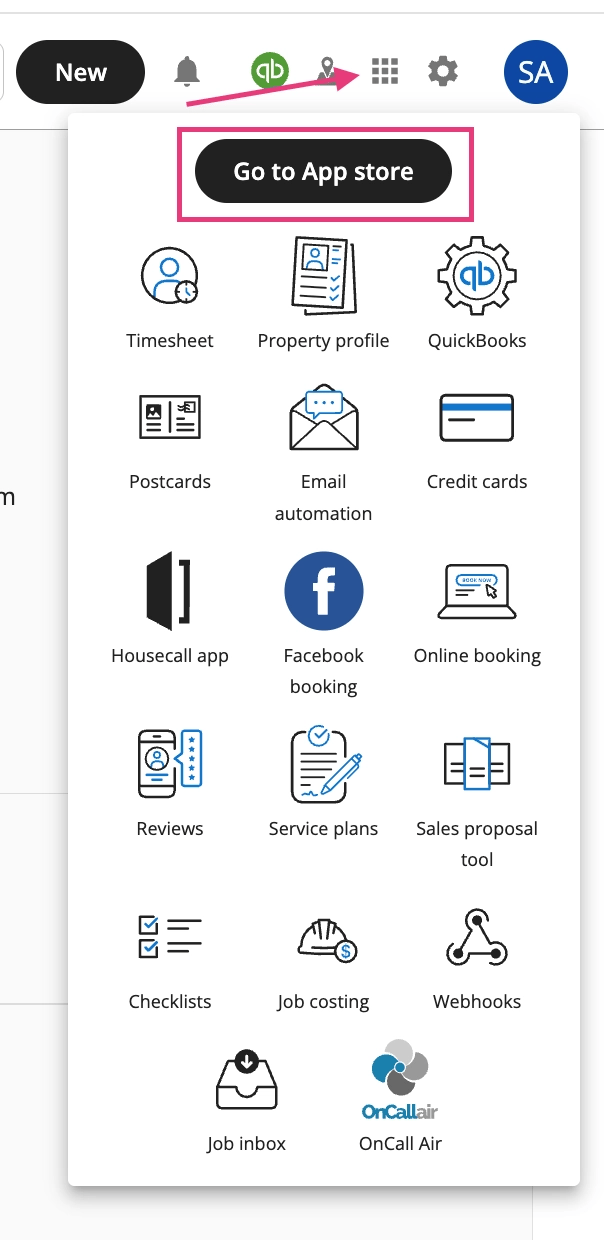
Task: Click the QuickBooks label text
Action: (x=477, y=341)
